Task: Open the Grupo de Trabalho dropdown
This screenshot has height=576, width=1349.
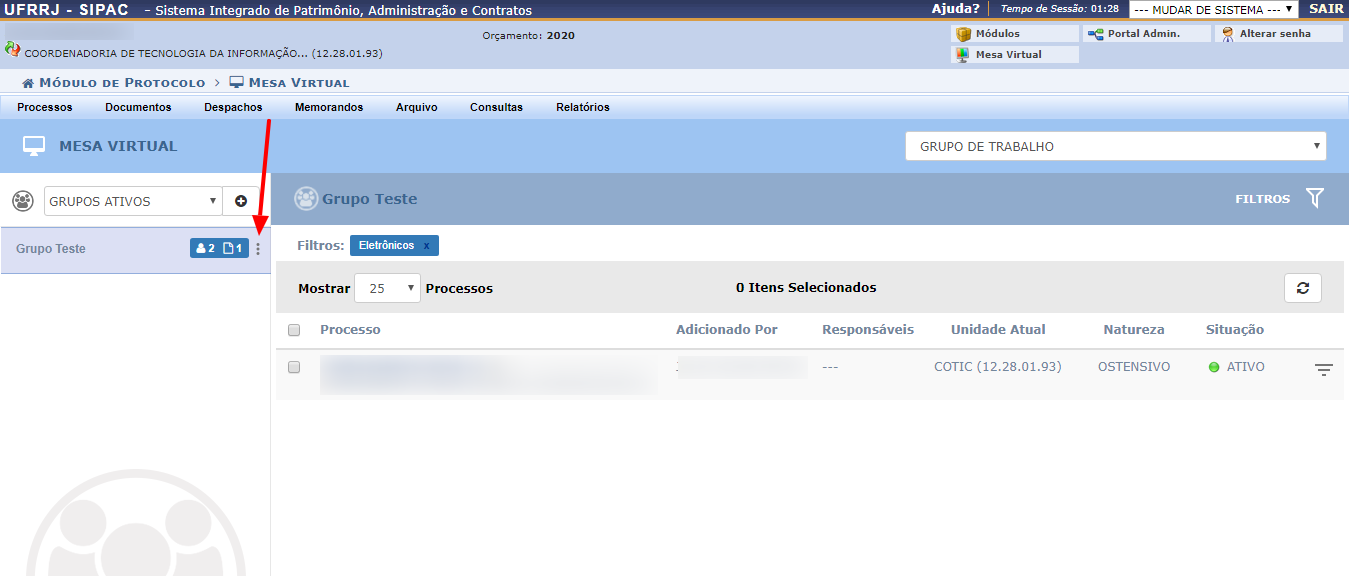Action: tap(1115, 146)
